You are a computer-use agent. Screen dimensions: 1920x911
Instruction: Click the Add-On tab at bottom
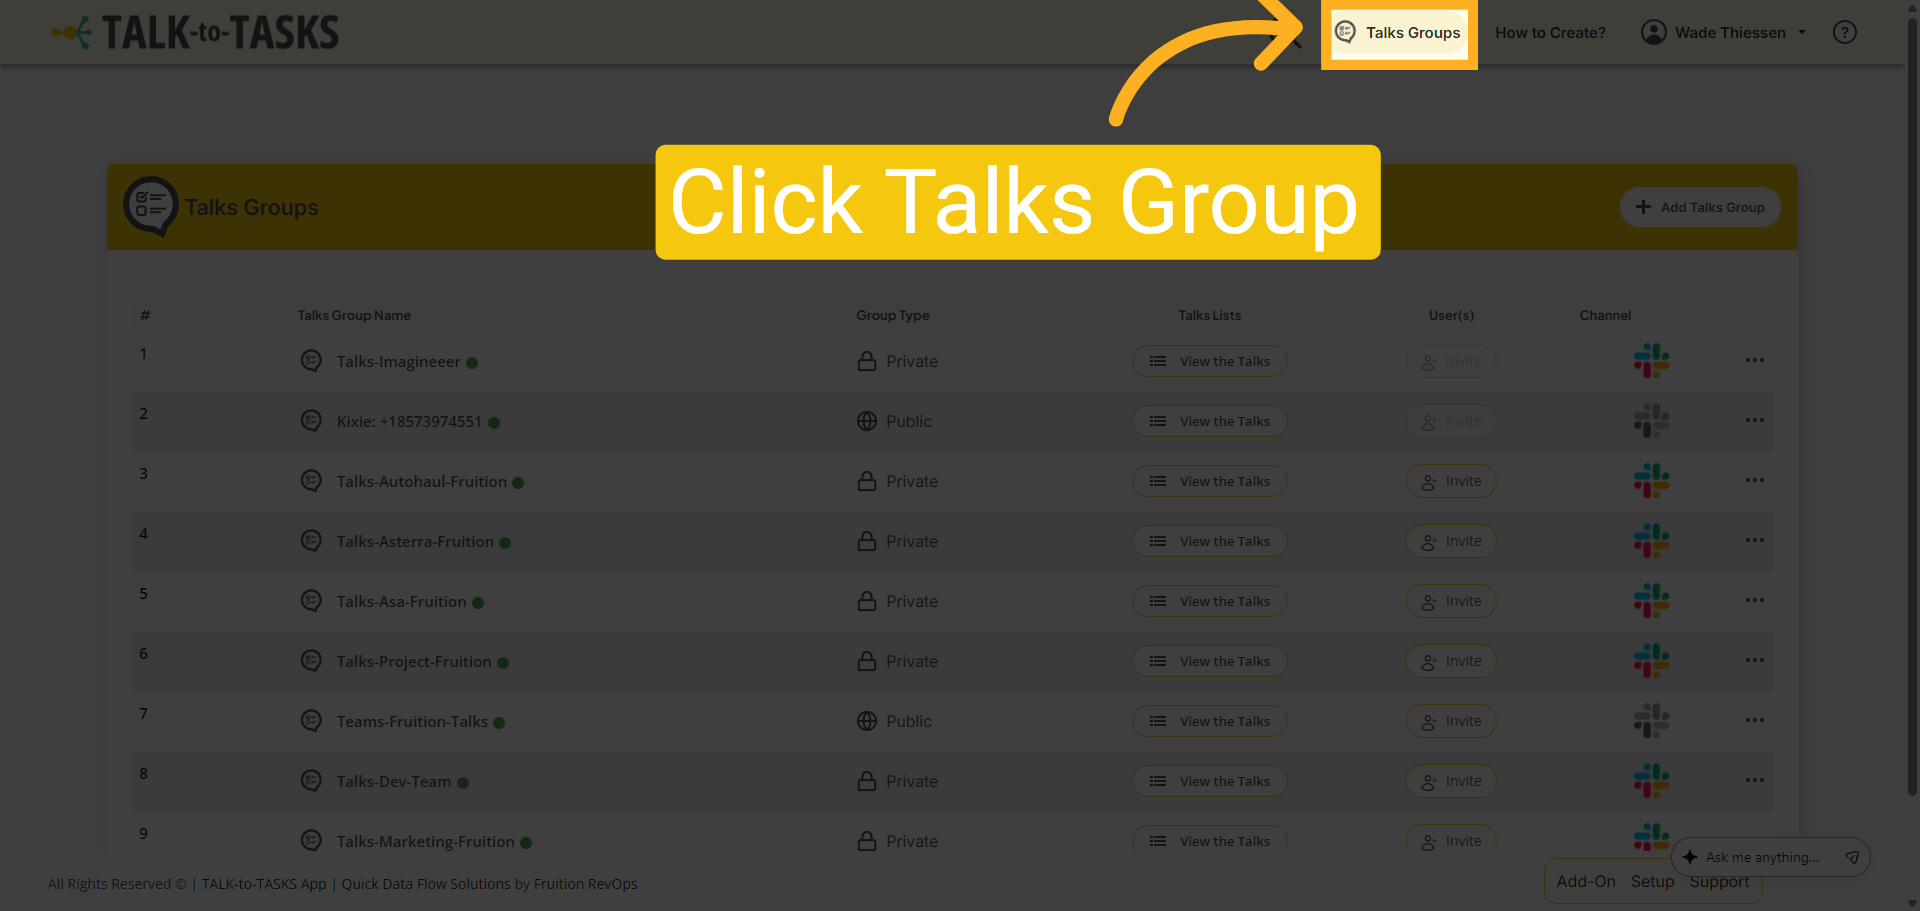point(1586,881)
